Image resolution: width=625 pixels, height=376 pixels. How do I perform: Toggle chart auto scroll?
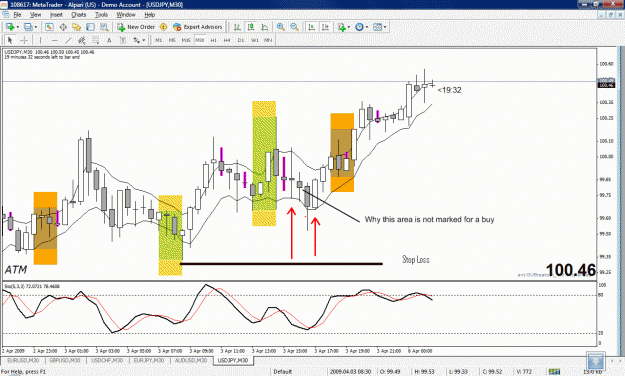click(312, 27)
